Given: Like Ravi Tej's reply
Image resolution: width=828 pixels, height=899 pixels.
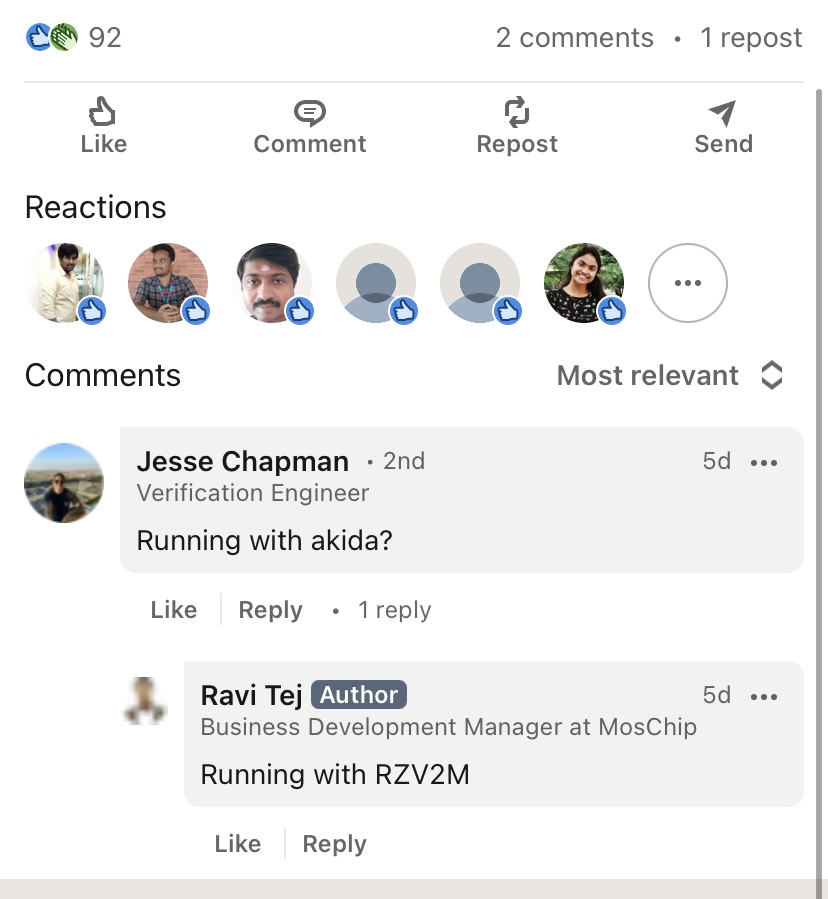Looking at the screenshot, I should (x=238, y=844).
